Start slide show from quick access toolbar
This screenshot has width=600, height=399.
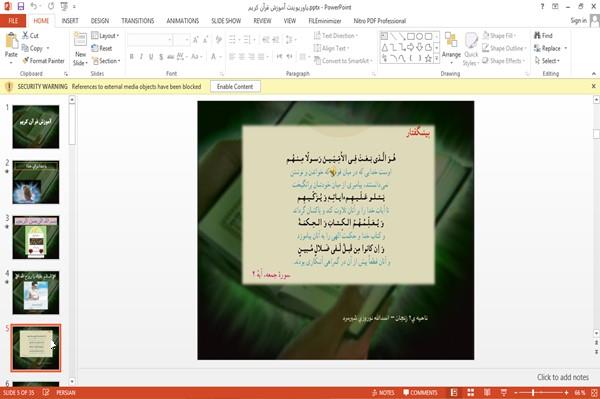coord(64,6)
